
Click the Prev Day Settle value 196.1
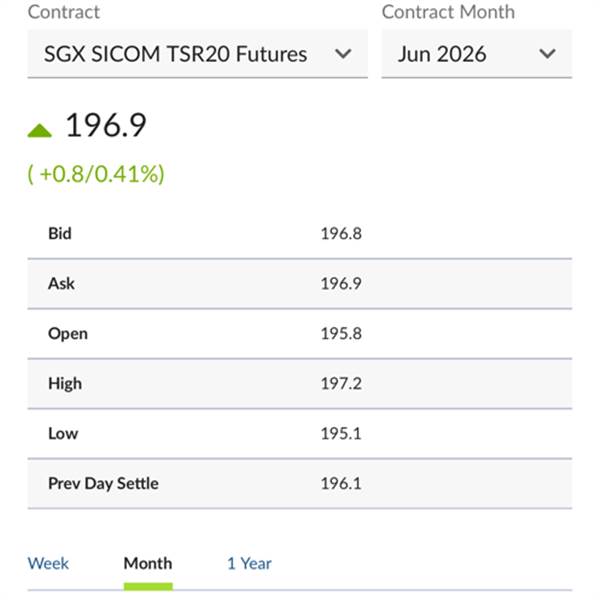click(x=340, y=483)
